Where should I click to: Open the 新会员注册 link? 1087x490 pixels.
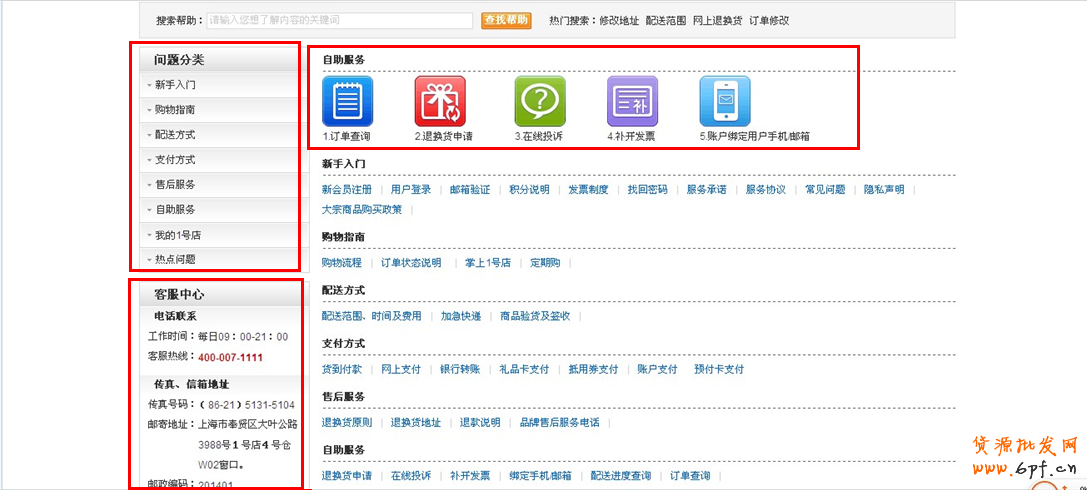(x=346, y=189)
